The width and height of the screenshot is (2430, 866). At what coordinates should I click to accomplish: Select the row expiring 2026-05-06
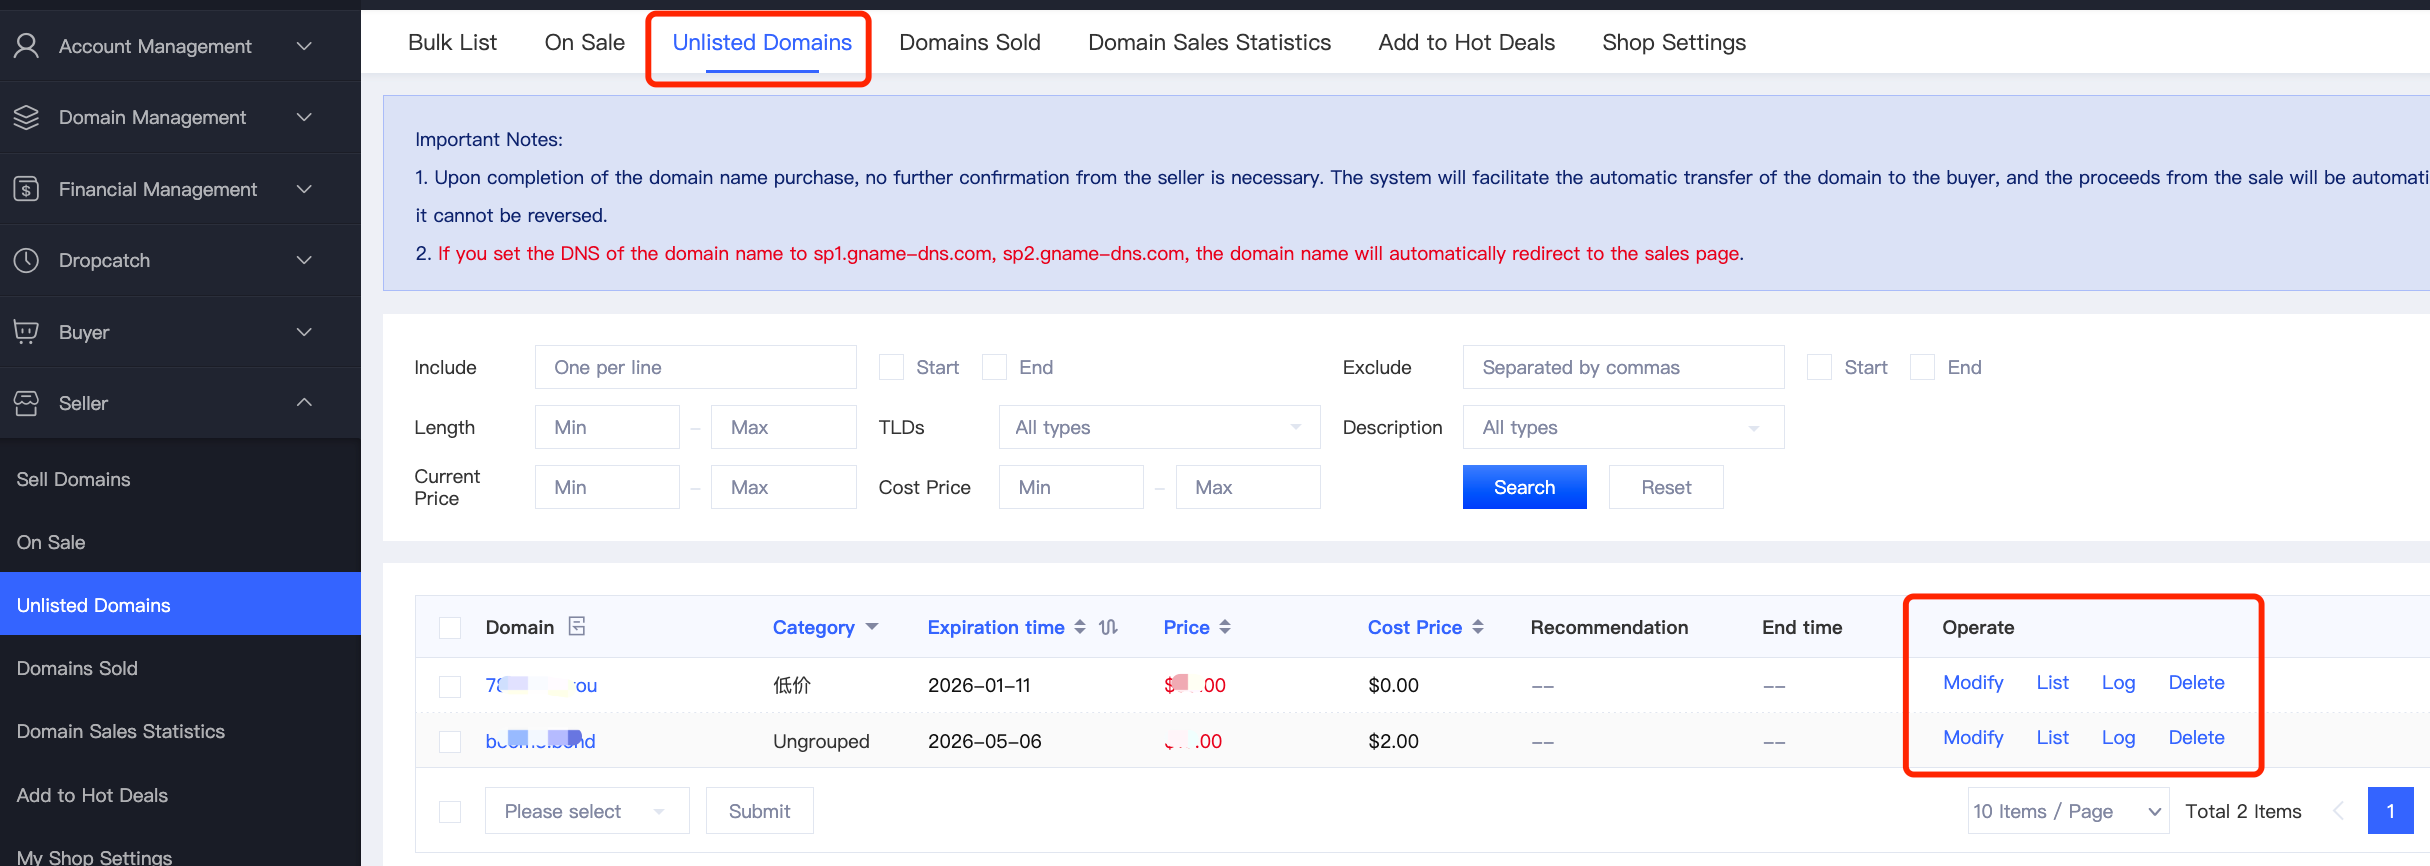pyautogui.click(x=450, y=741)
